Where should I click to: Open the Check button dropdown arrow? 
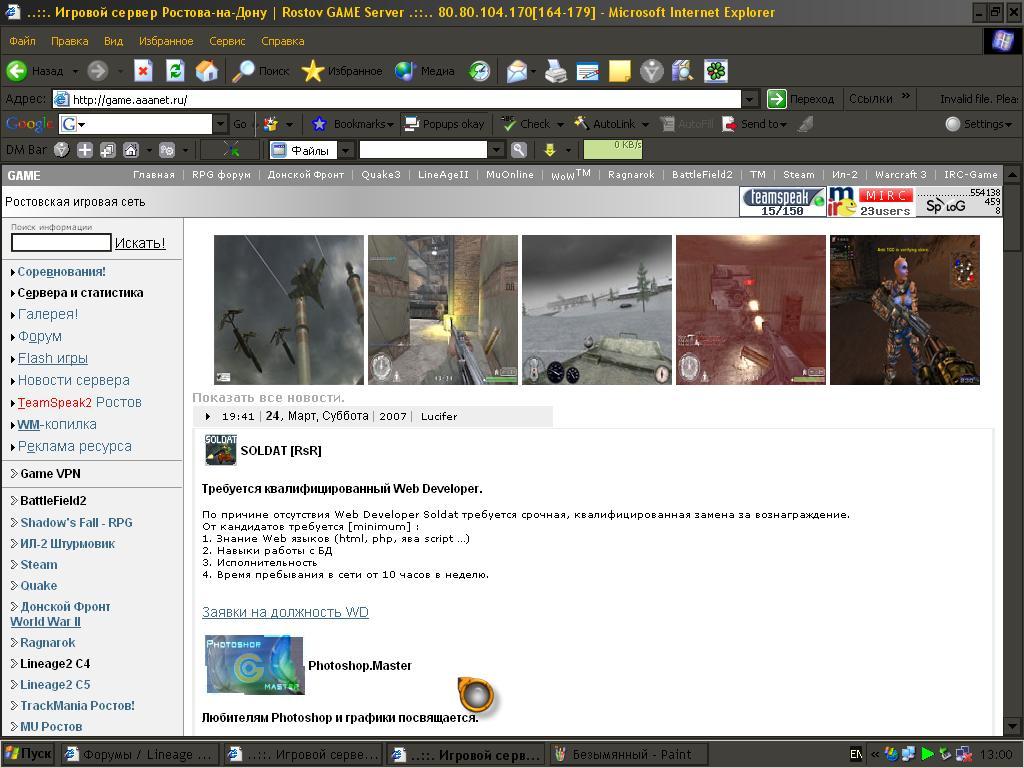(x=560, y=124)
